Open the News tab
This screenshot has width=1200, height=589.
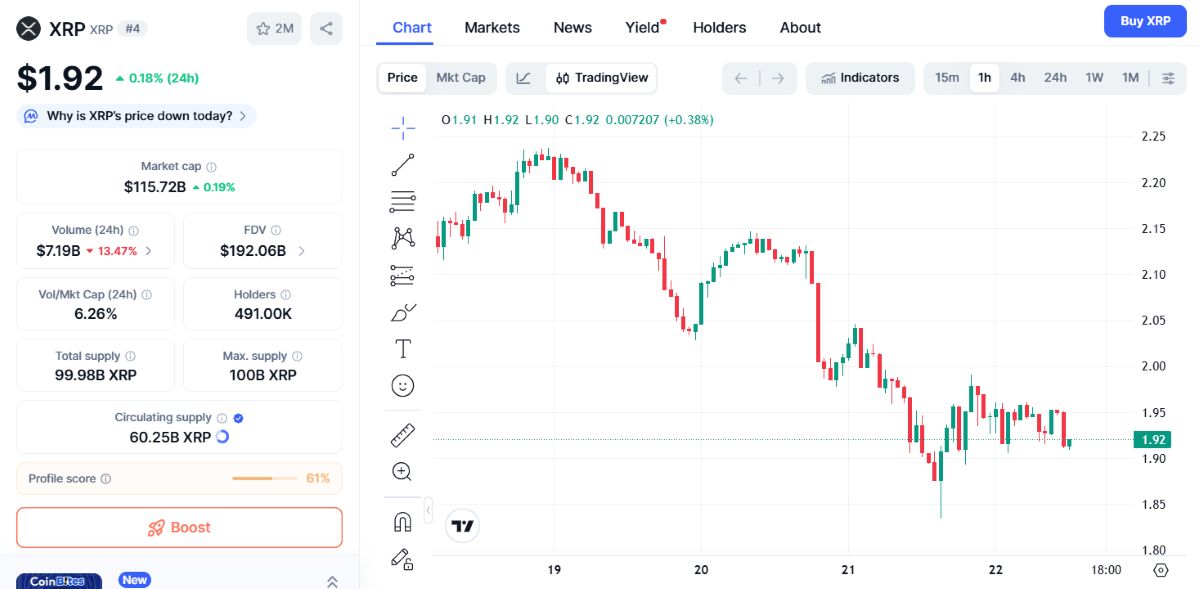click(x=573, y=28)
